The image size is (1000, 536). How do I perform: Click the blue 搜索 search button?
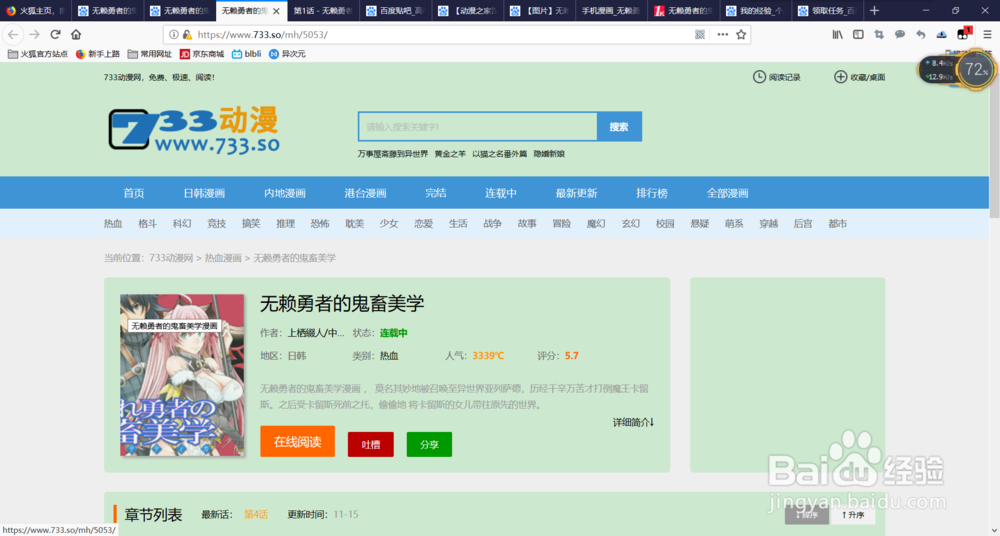coord(619,127)
